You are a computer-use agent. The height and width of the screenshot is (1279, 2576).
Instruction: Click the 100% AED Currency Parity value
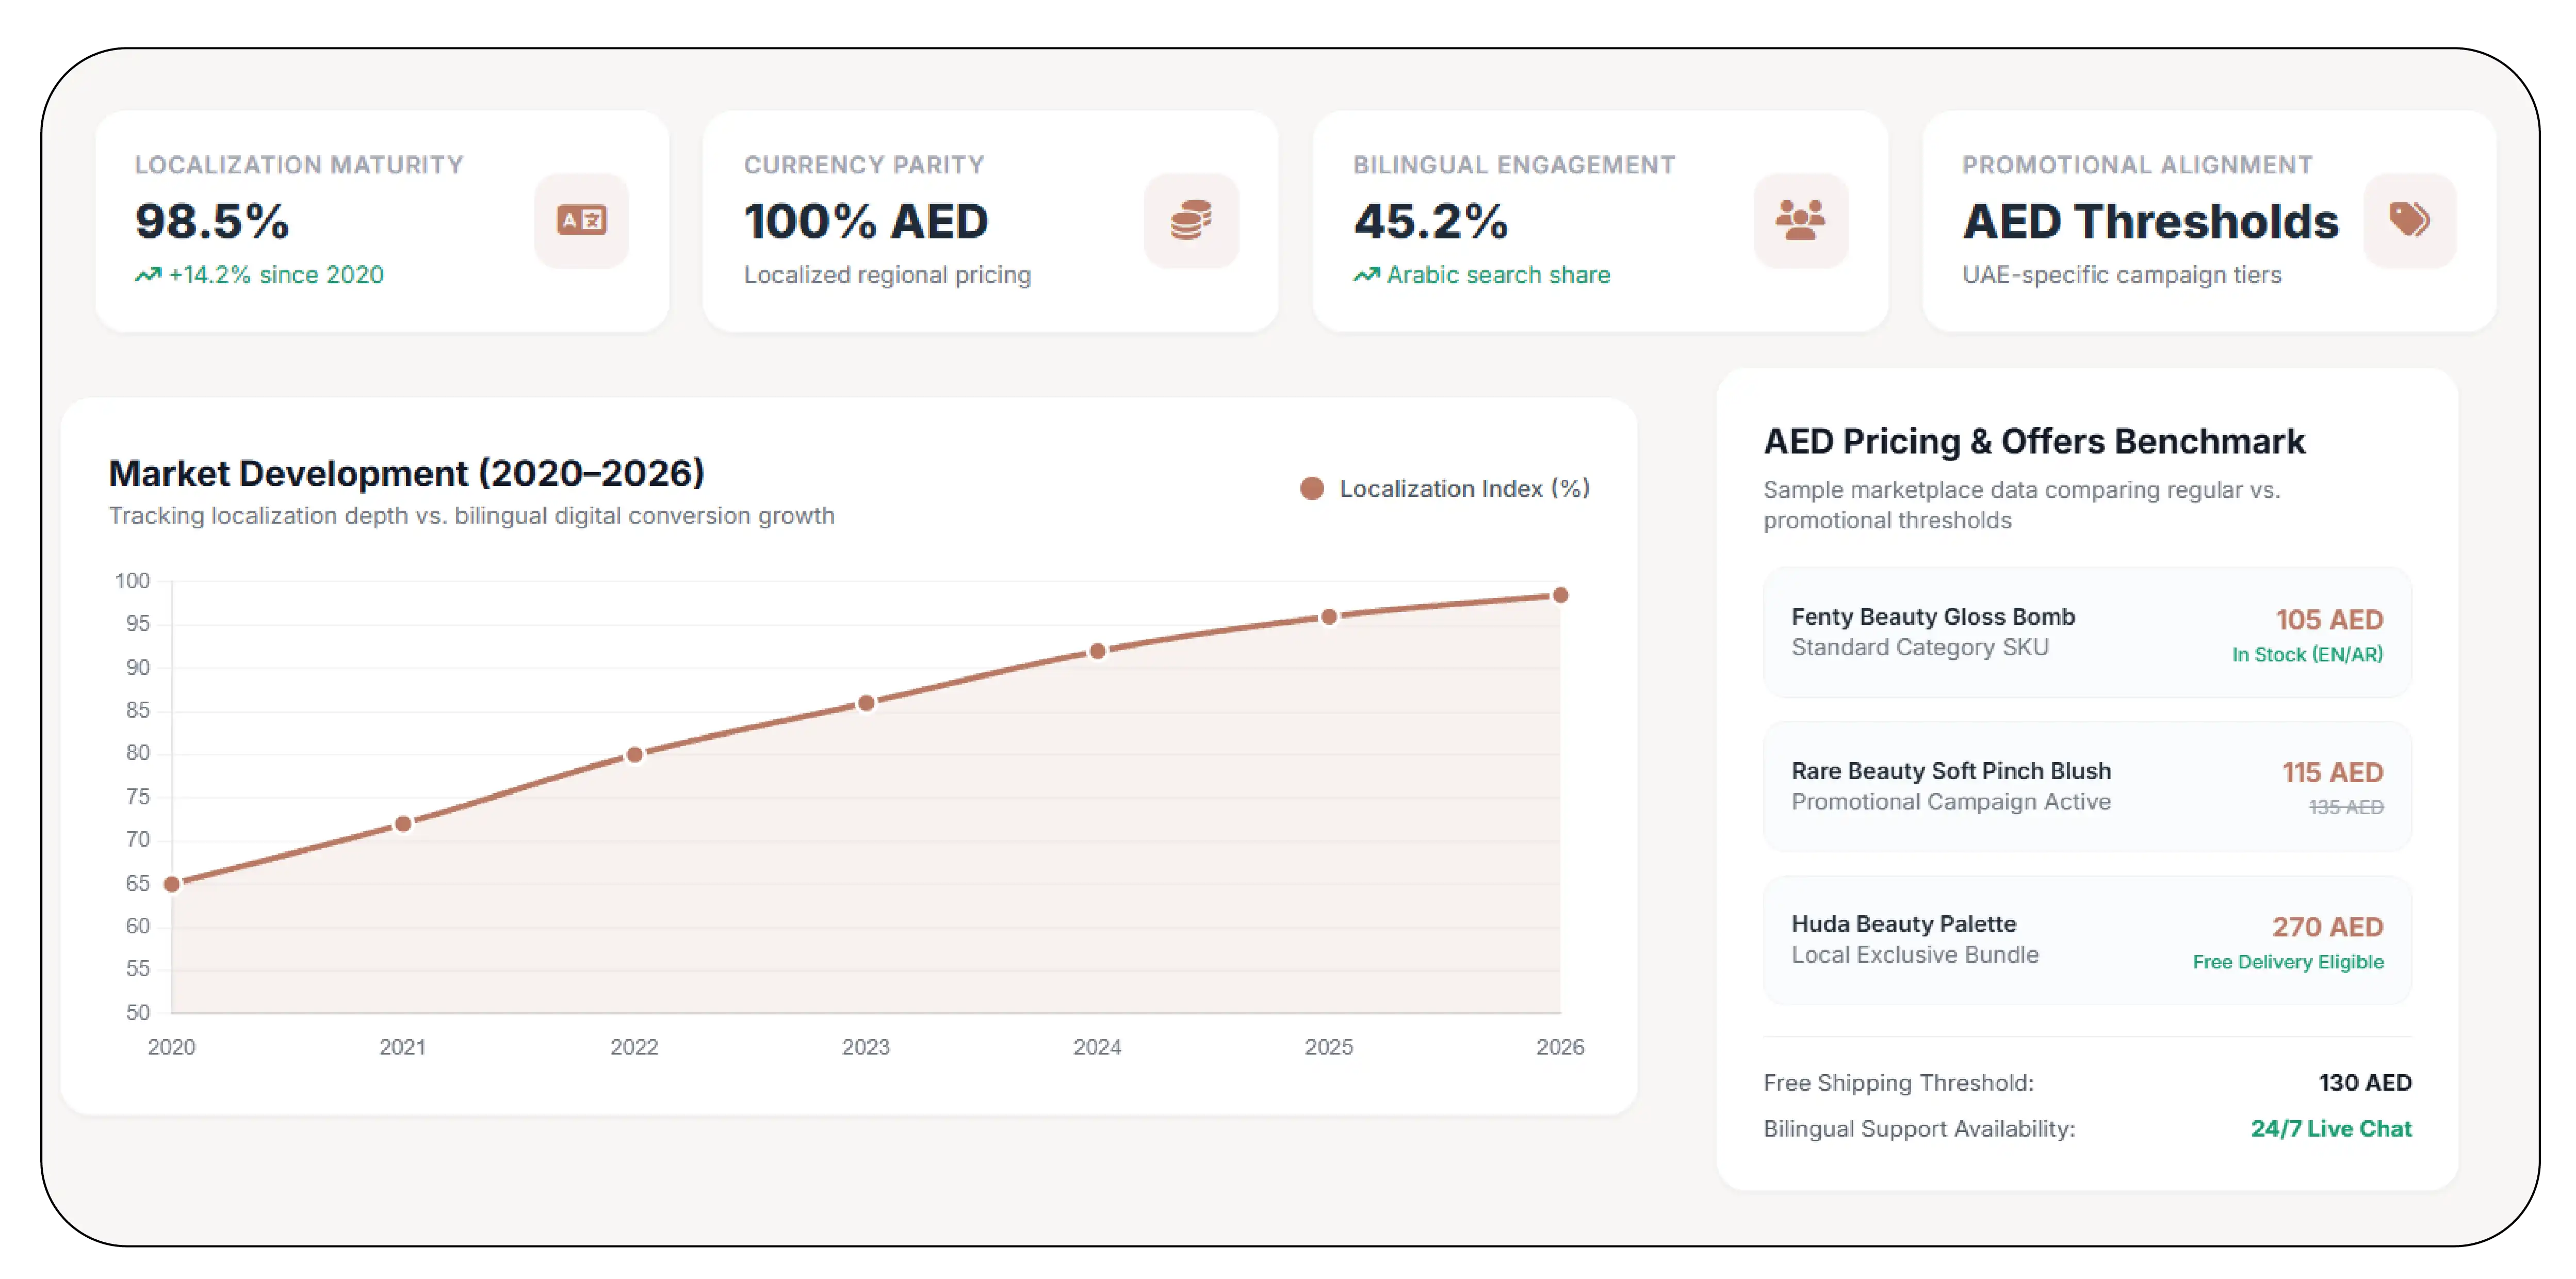866,221
